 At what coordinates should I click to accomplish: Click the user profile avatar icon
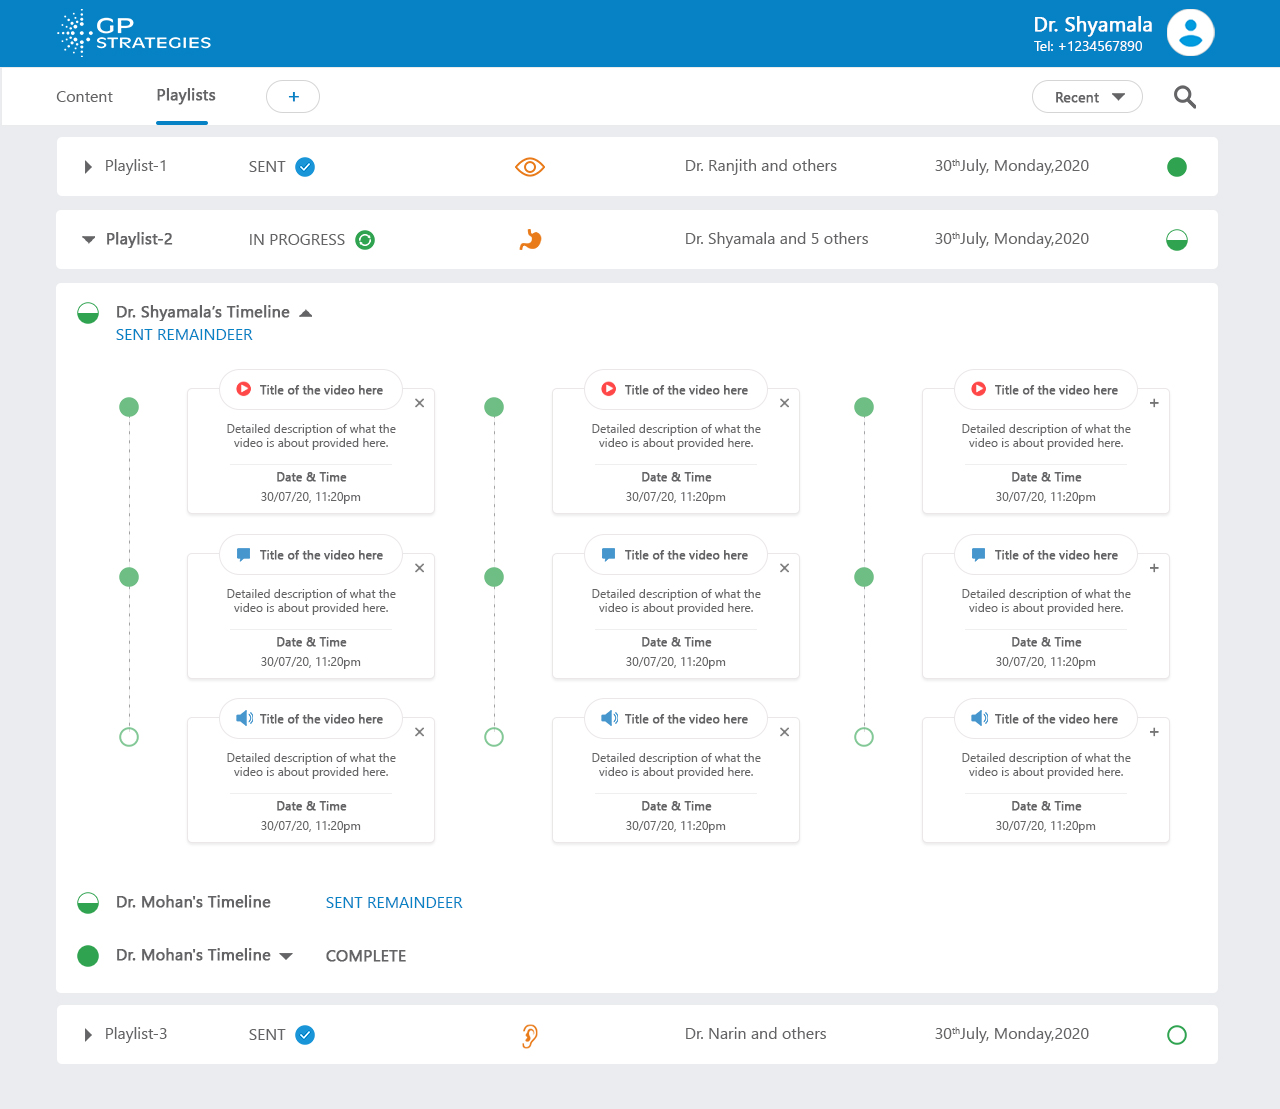click(x=1190, y=33)
